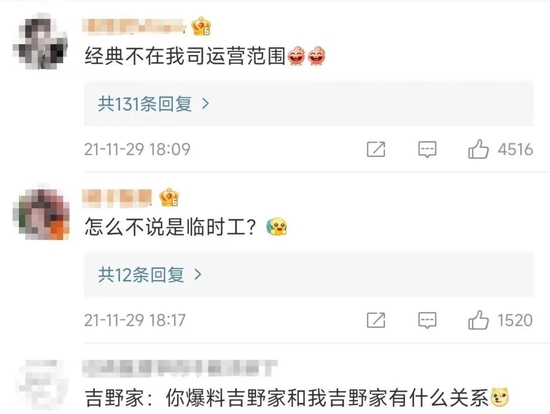Reply to the 18:09 comment
The image size is (550, 414).
tap(427, 150)
